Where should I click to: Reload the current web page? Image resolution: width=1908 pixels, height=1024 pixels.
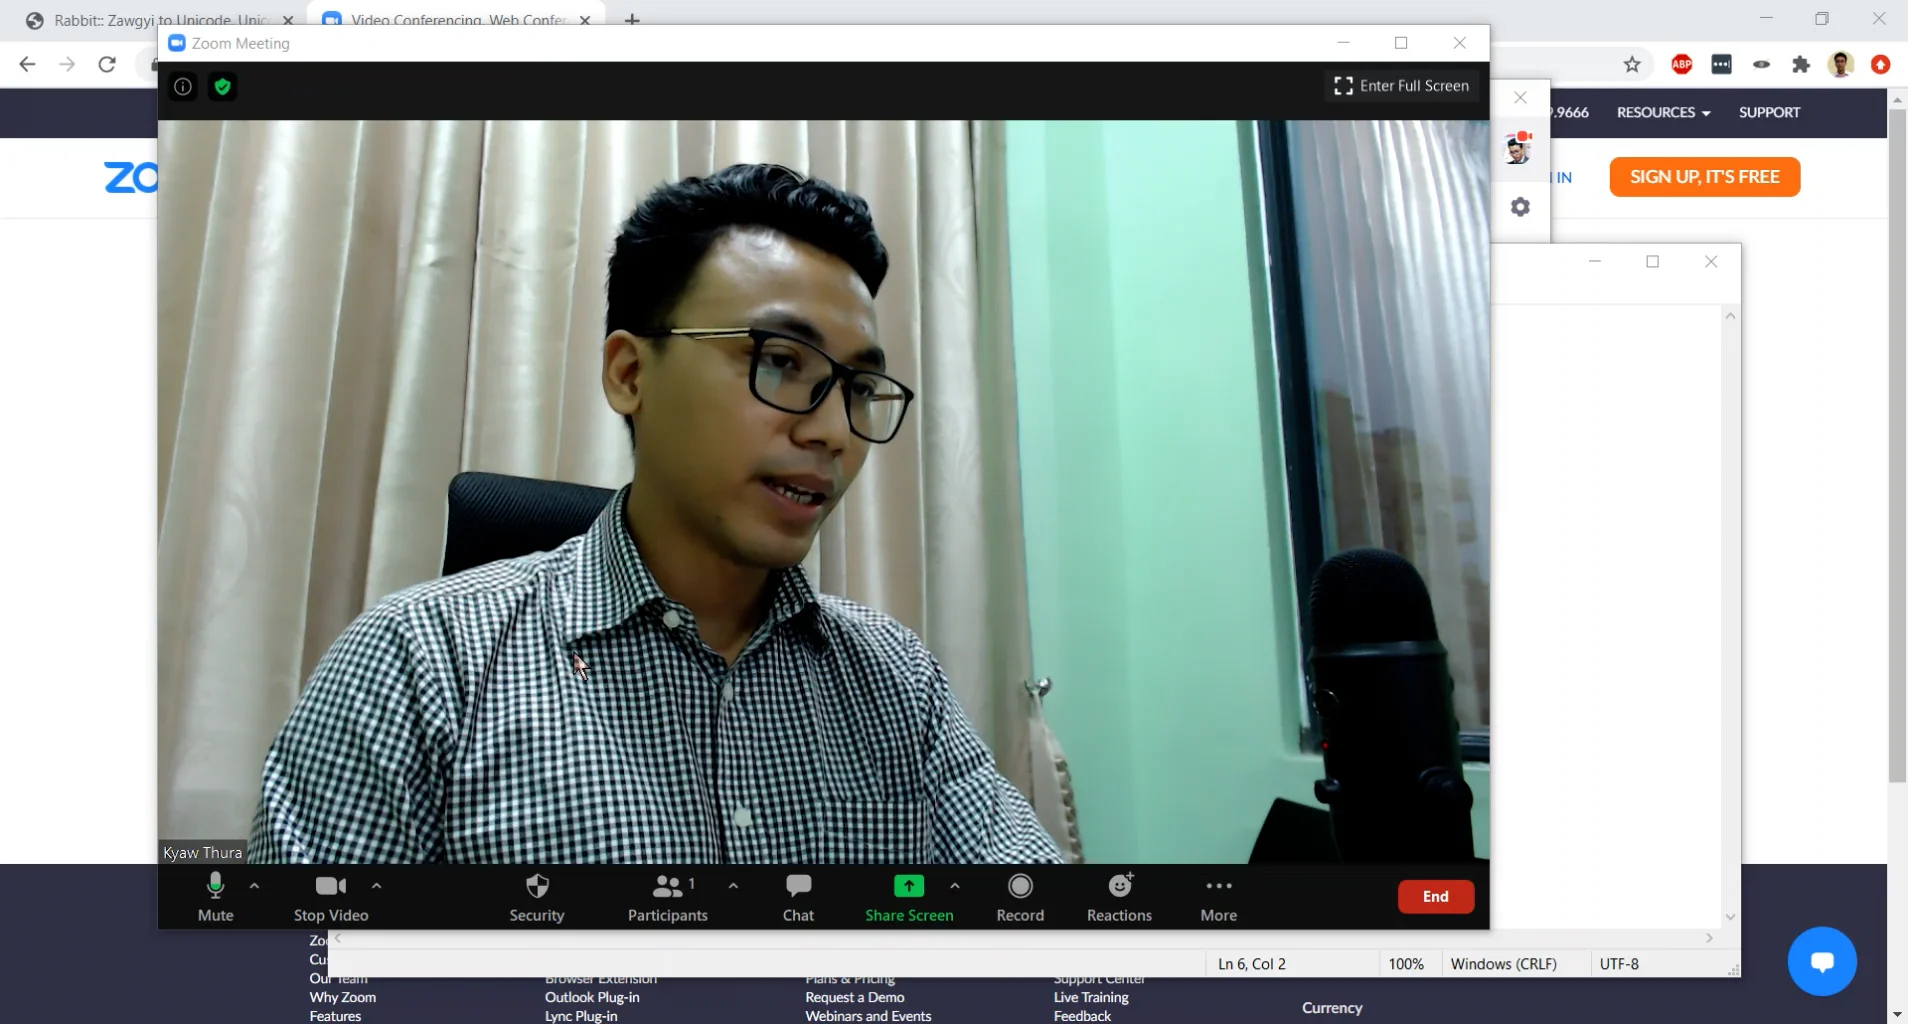tap(107, 65)
